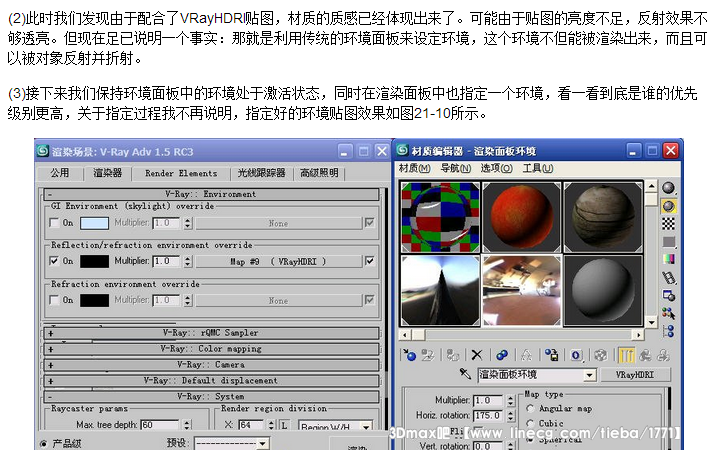710x450 pixels.
Task: Click the Get Material icon
Action: point(409,355)
